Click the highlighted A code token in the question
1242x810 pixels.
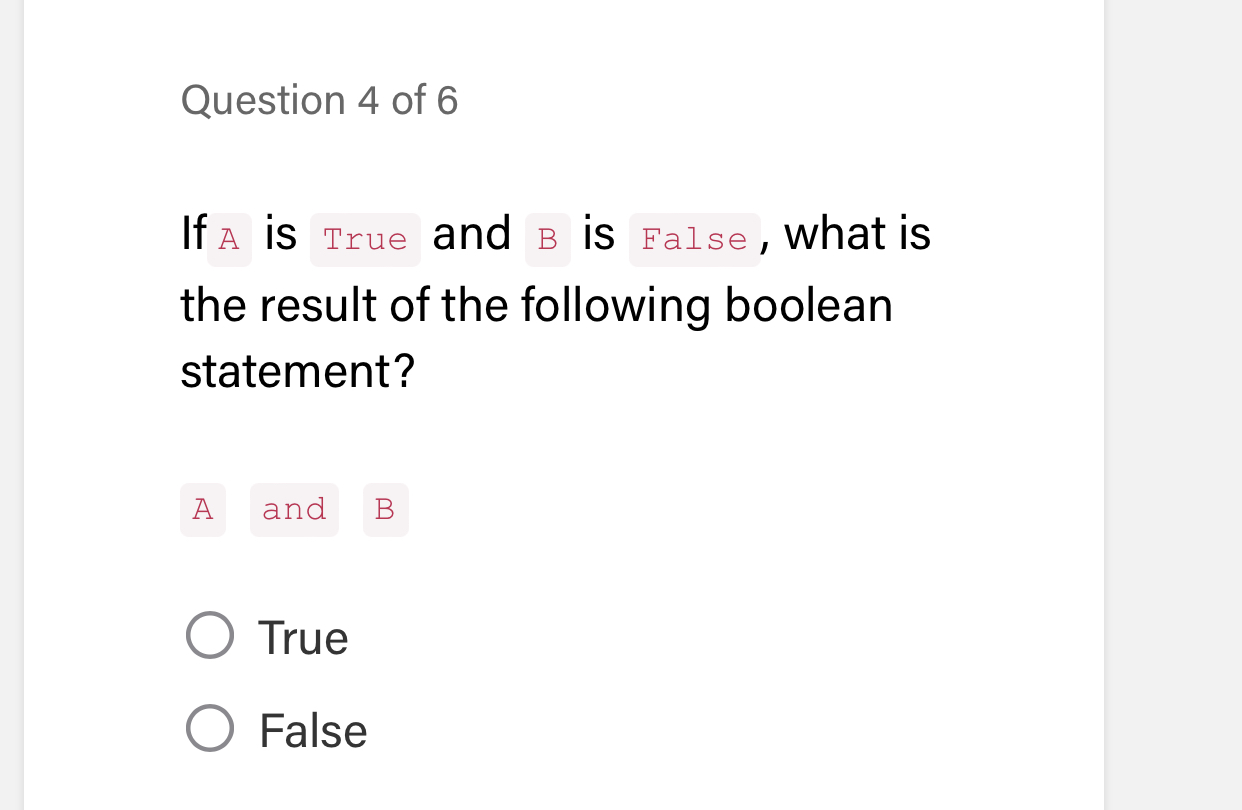click(x=227, y=238)
